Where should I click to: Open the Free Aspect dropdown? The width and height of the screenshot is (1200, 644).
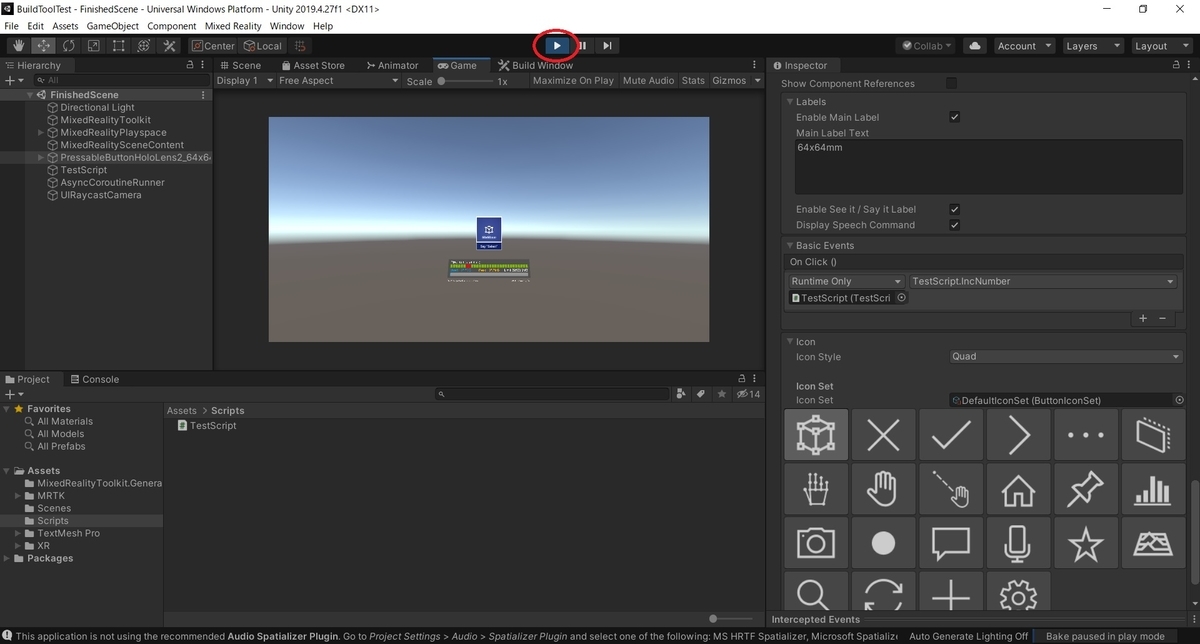click(x=339, y=80)
